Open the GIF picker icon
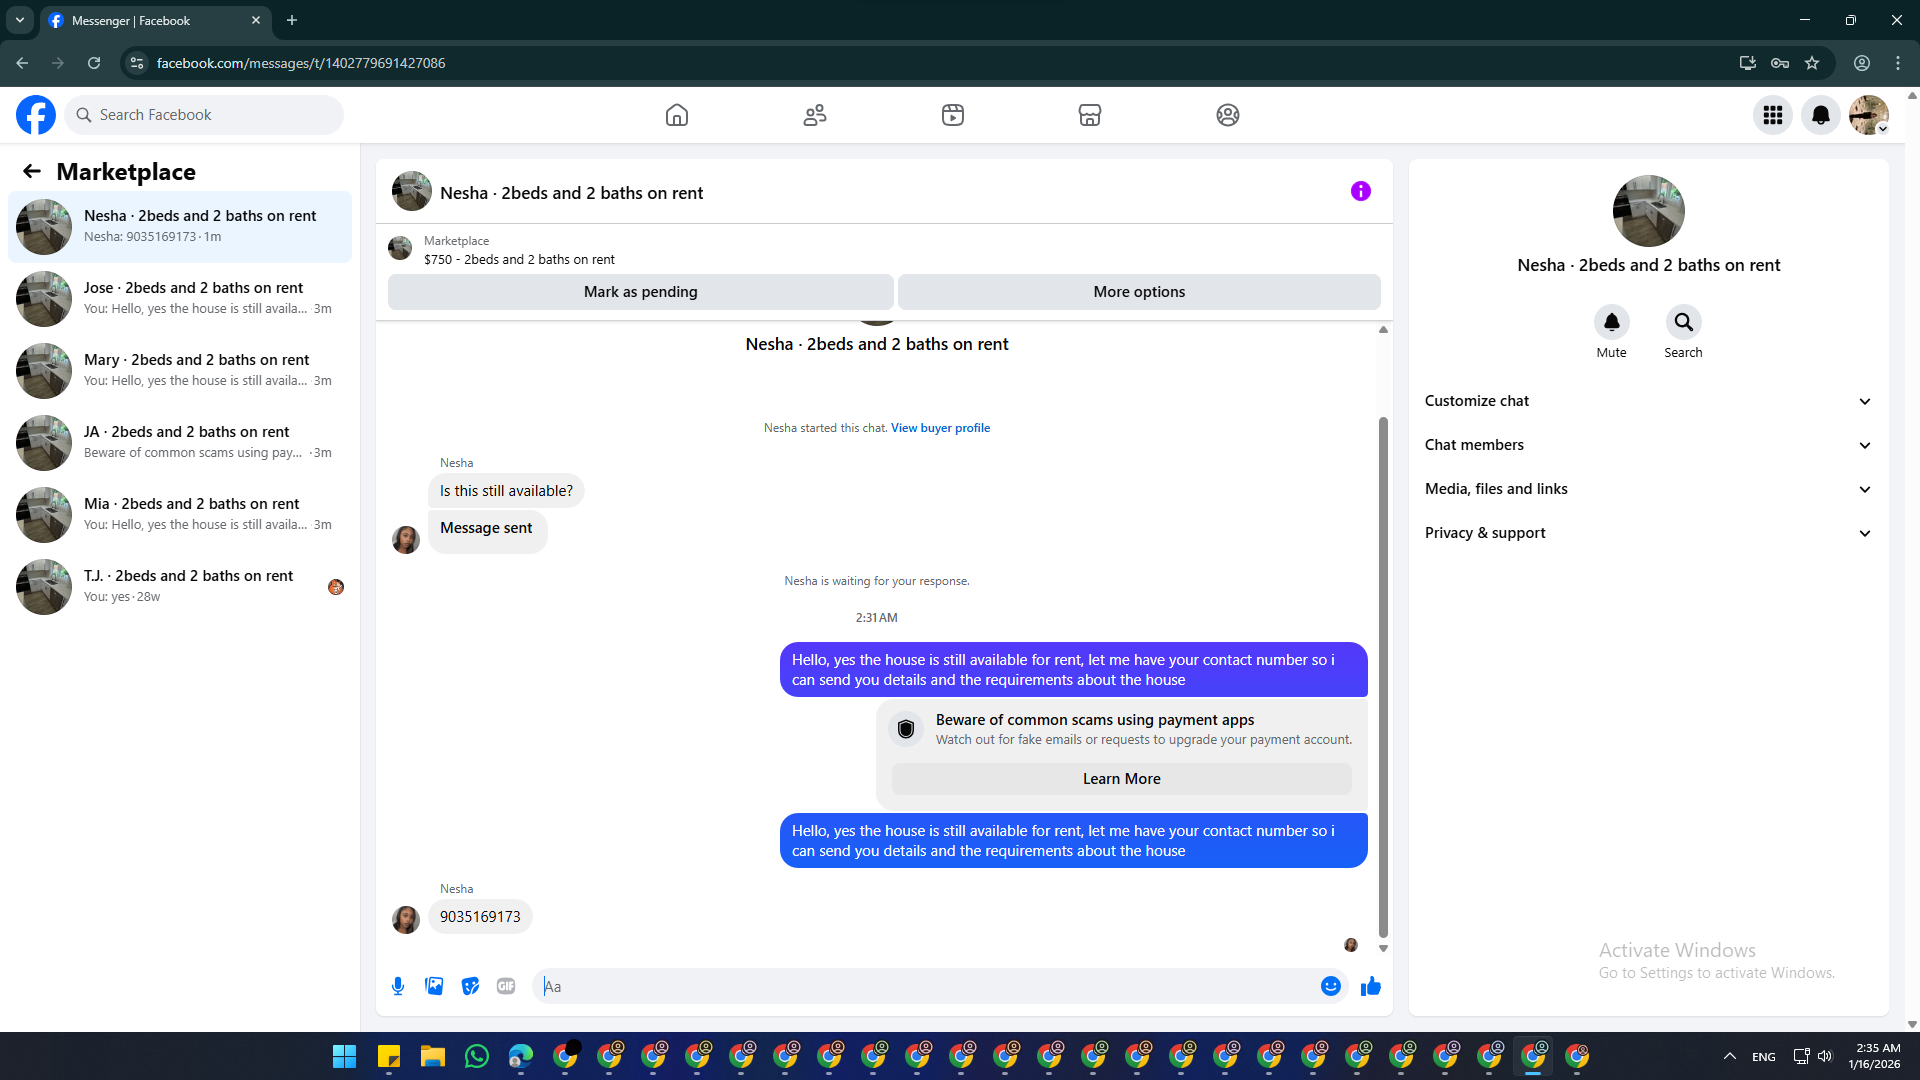The width and height of the screenshot is (1920, 1080). coord(506,986)
